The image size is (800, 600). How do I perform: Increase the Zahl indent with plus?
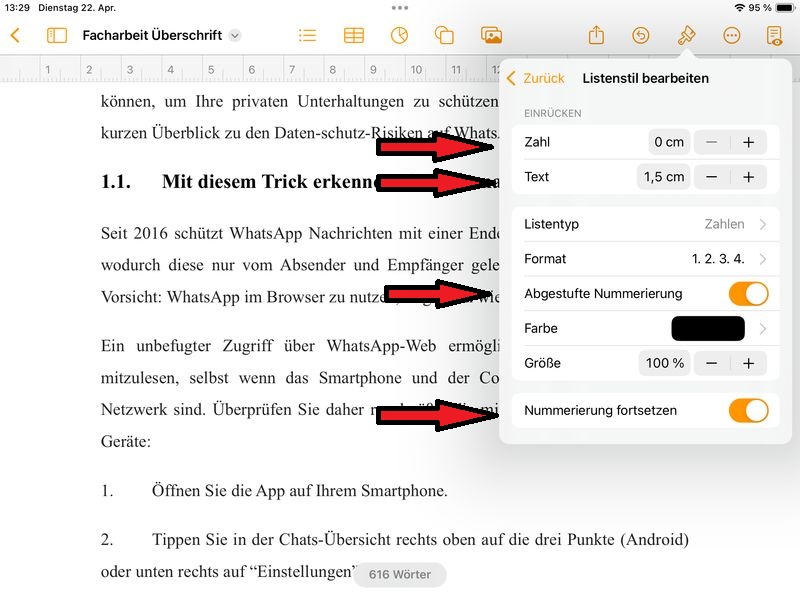[x=748, y=142]
